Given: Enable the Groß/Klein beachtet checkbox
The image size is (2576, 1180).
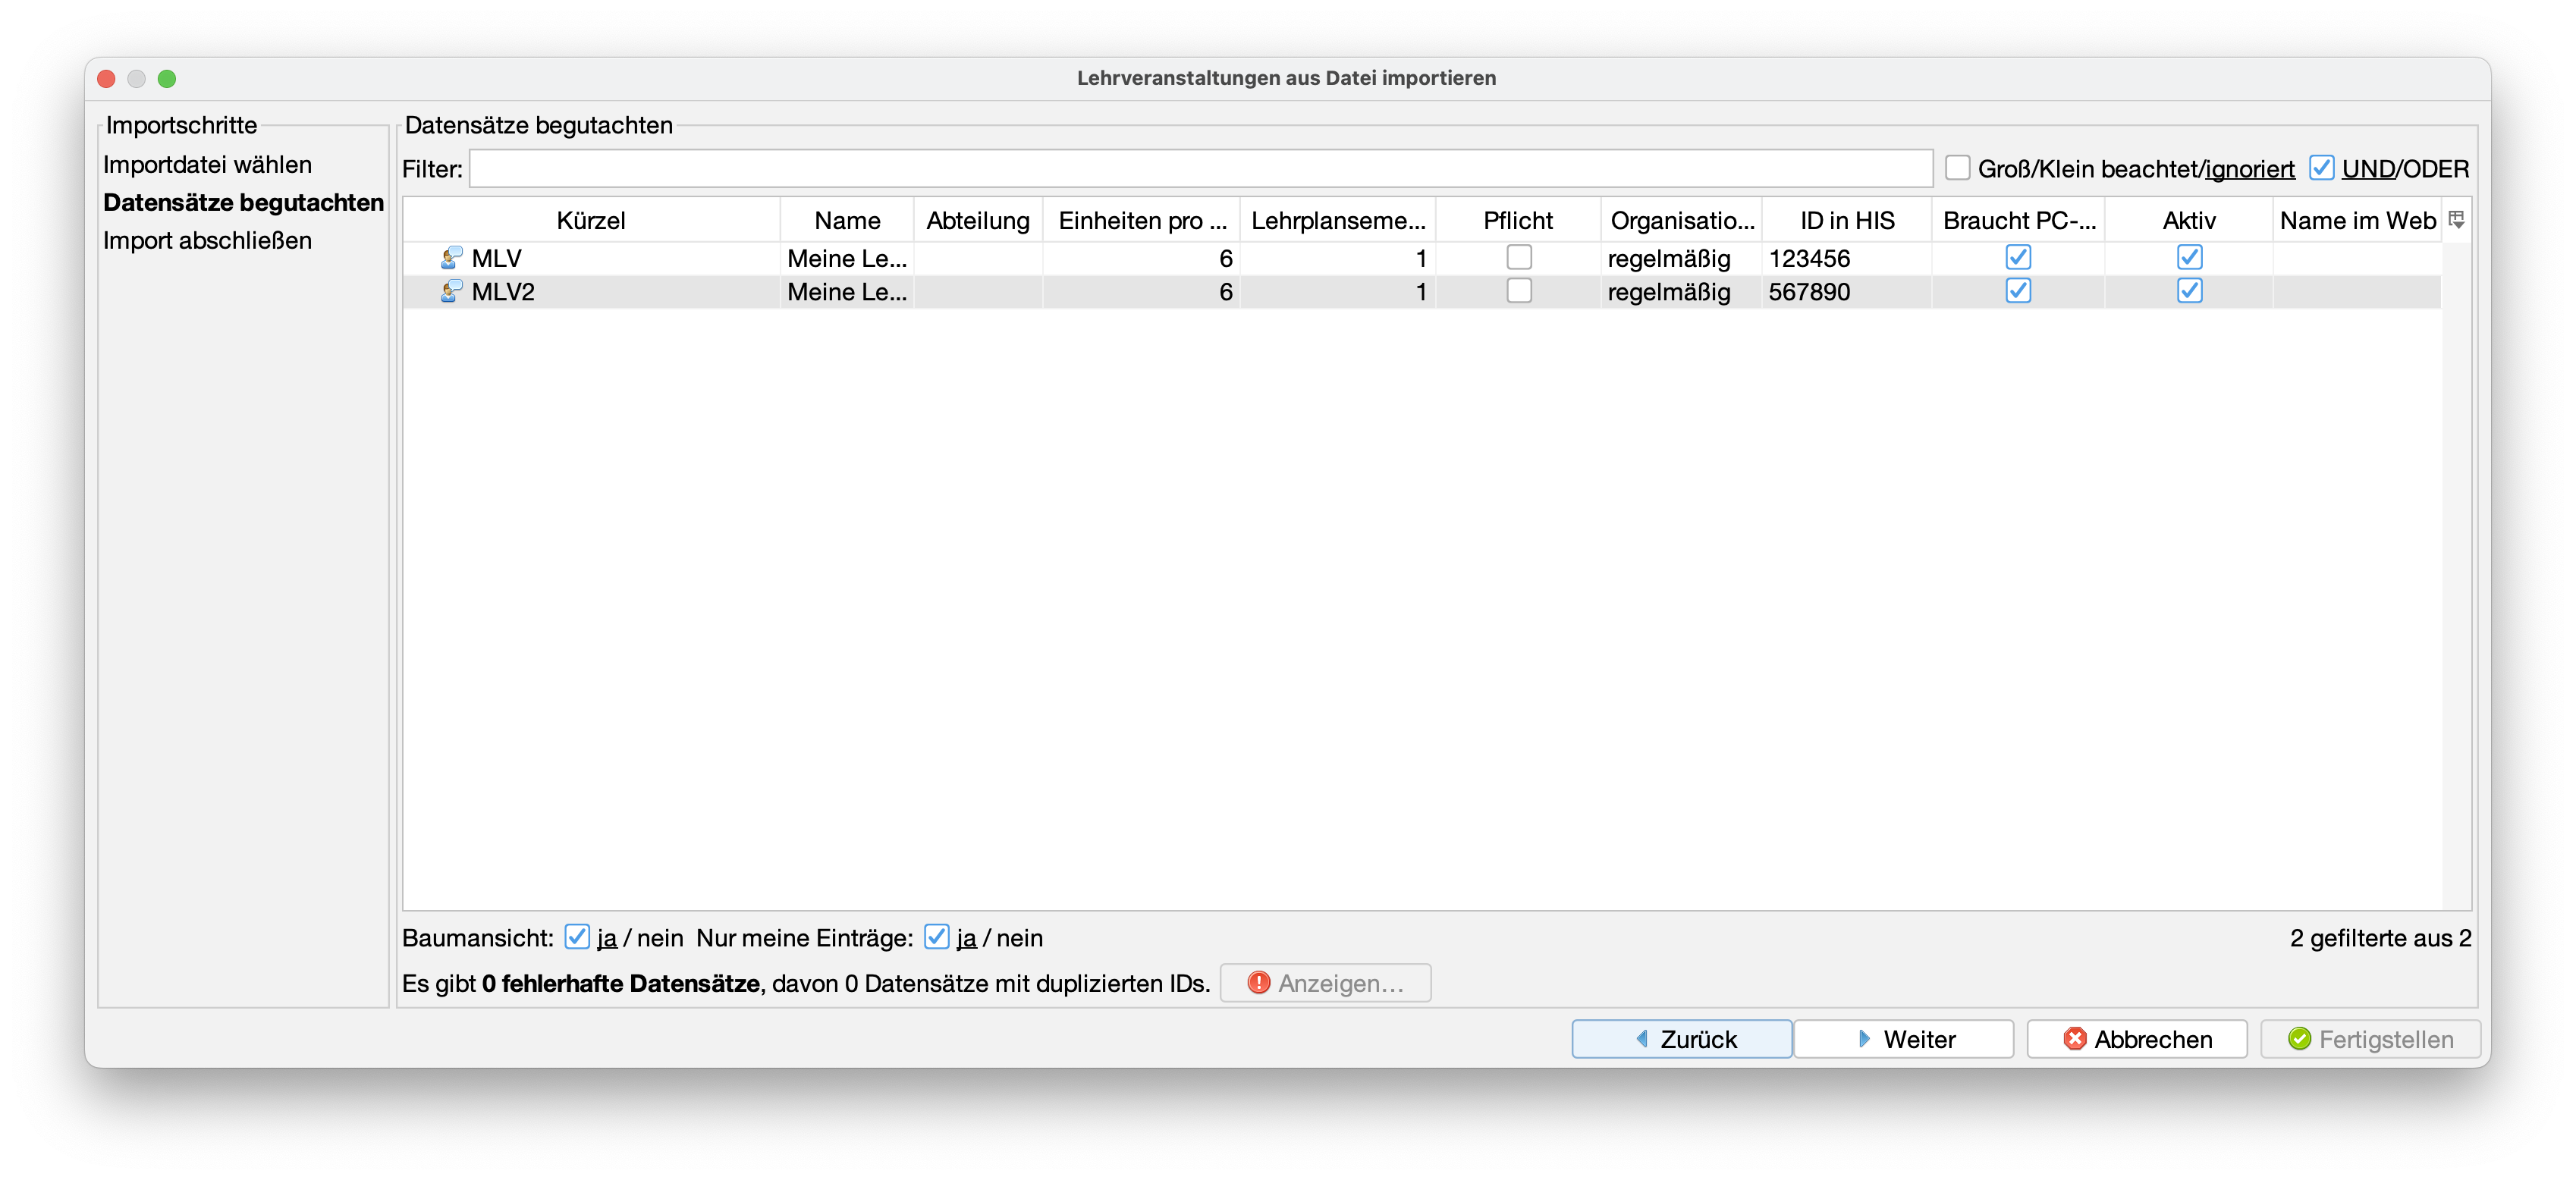Looking at the screenshot, I should 1957,167.
